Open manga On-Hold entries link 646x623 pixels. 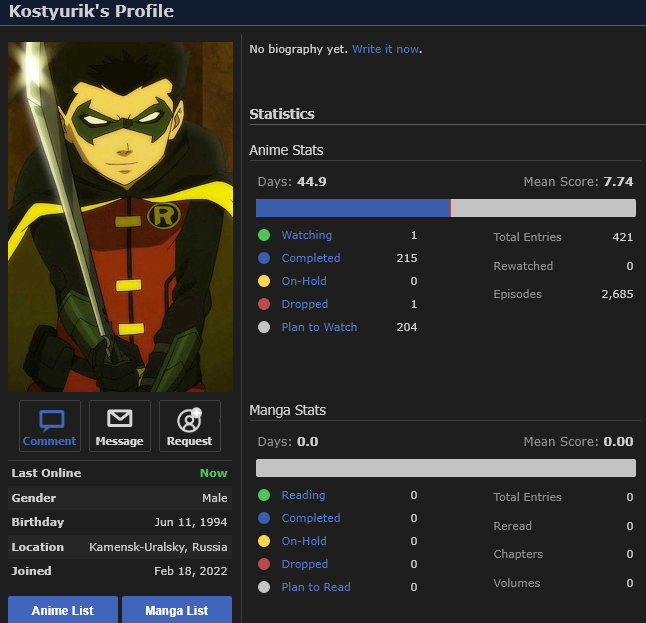(x=304, y=541)
